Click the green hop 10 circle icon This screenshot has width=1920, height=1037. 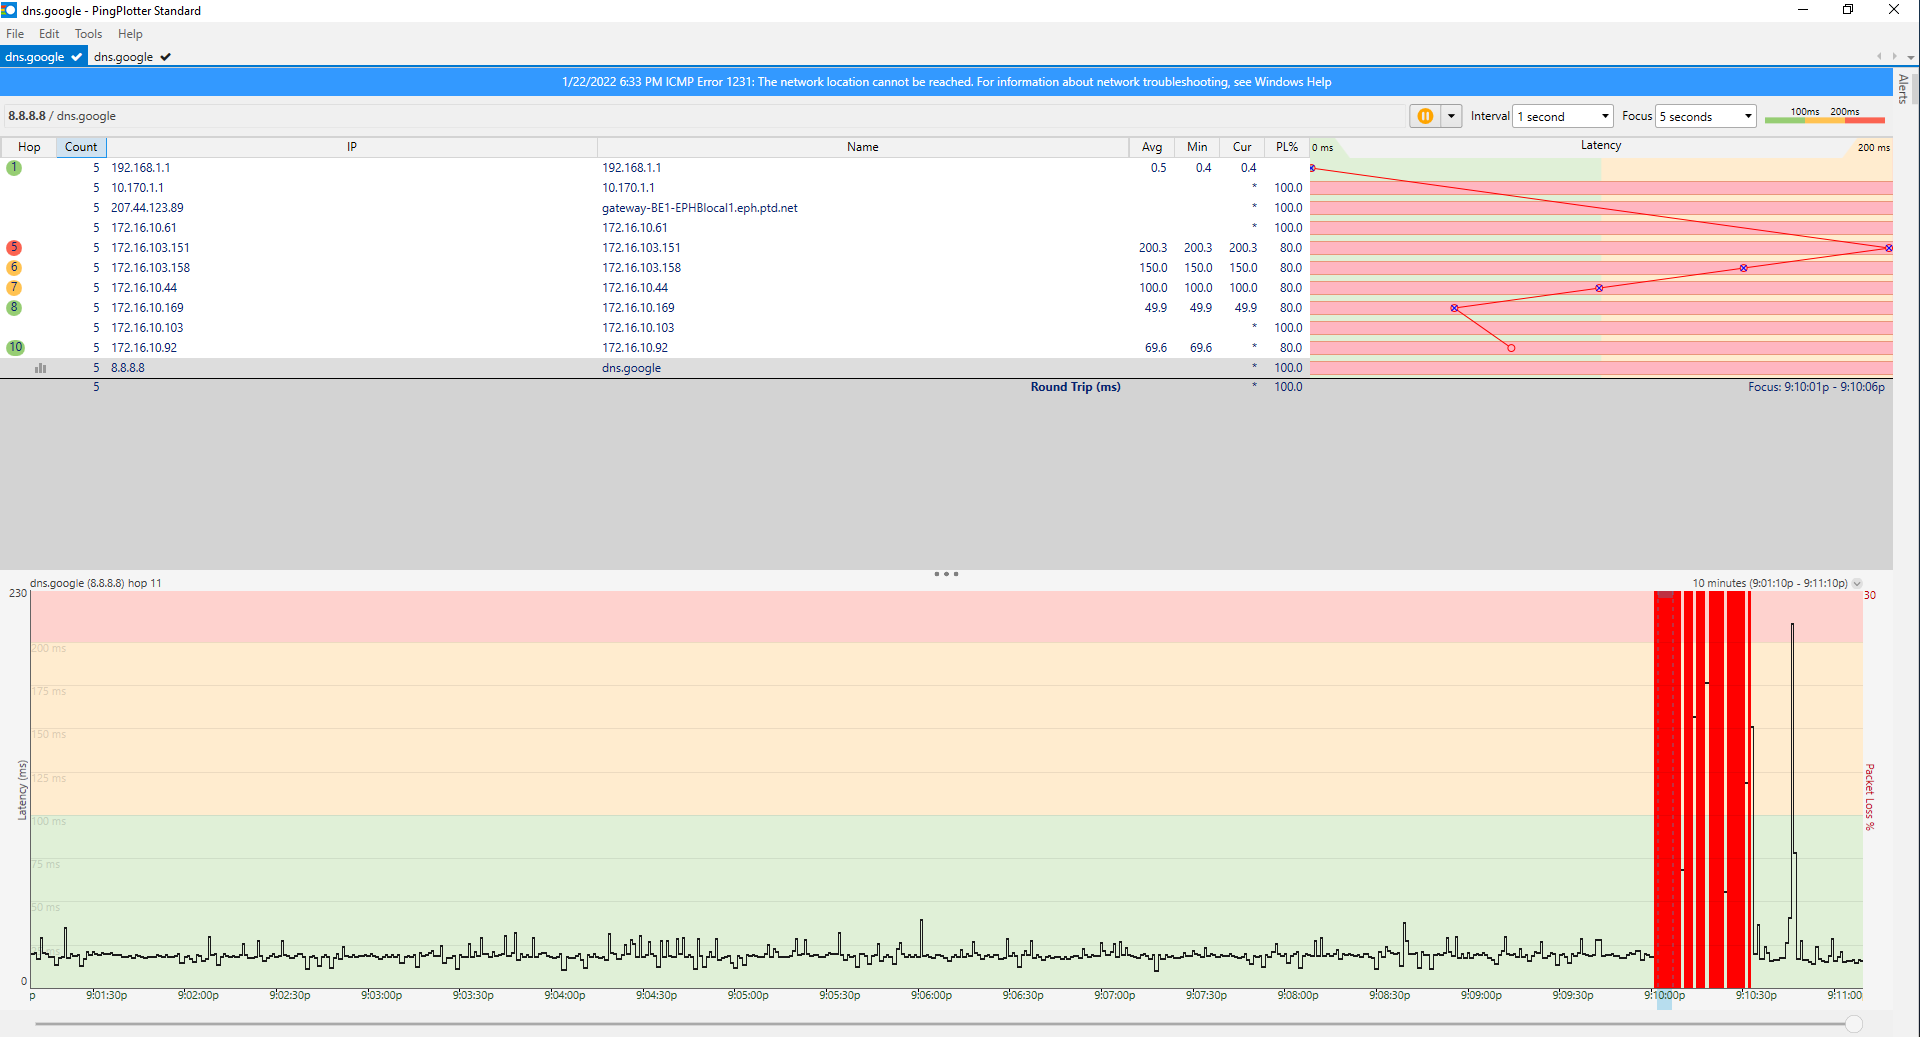15,348
